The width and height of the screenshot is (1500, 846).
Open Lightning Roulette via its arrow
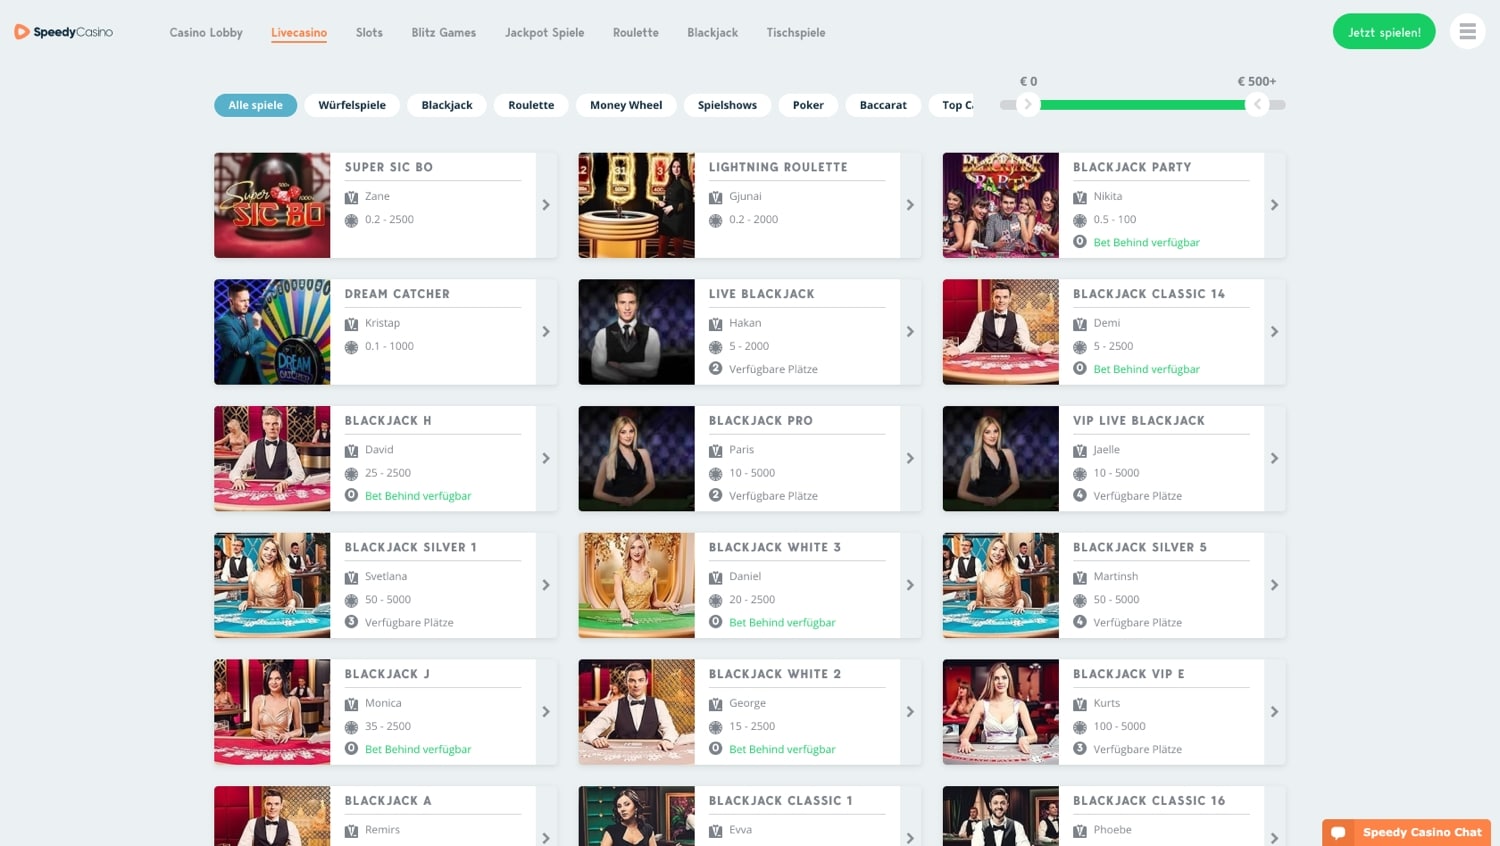[910, 205]
